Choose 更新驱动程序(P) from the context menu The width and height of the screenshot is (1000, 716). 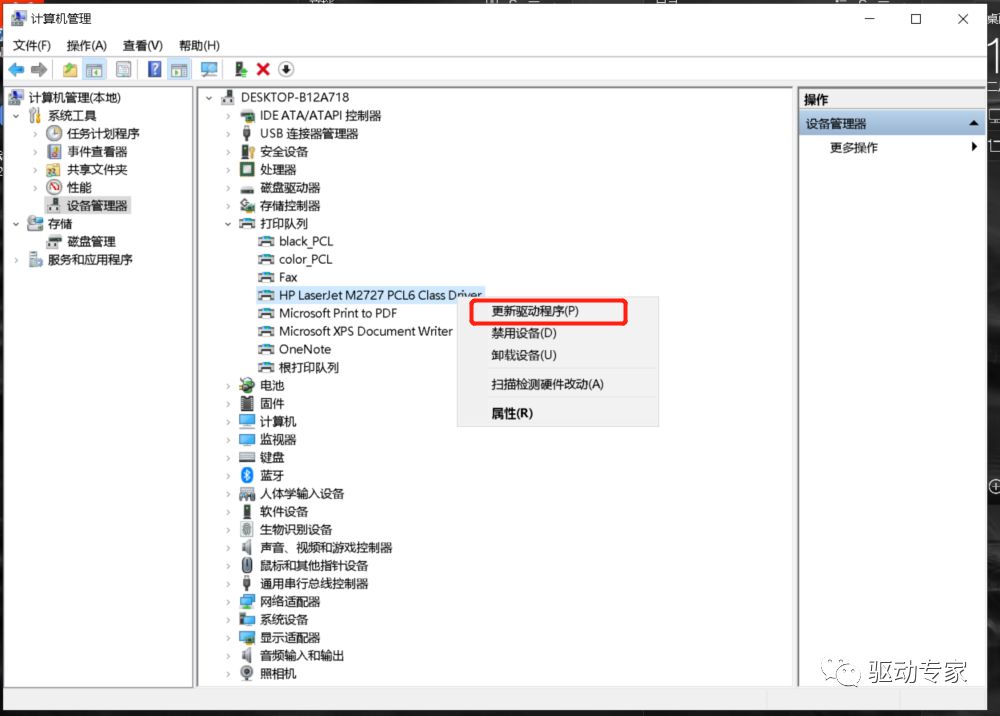coord(535,311)
